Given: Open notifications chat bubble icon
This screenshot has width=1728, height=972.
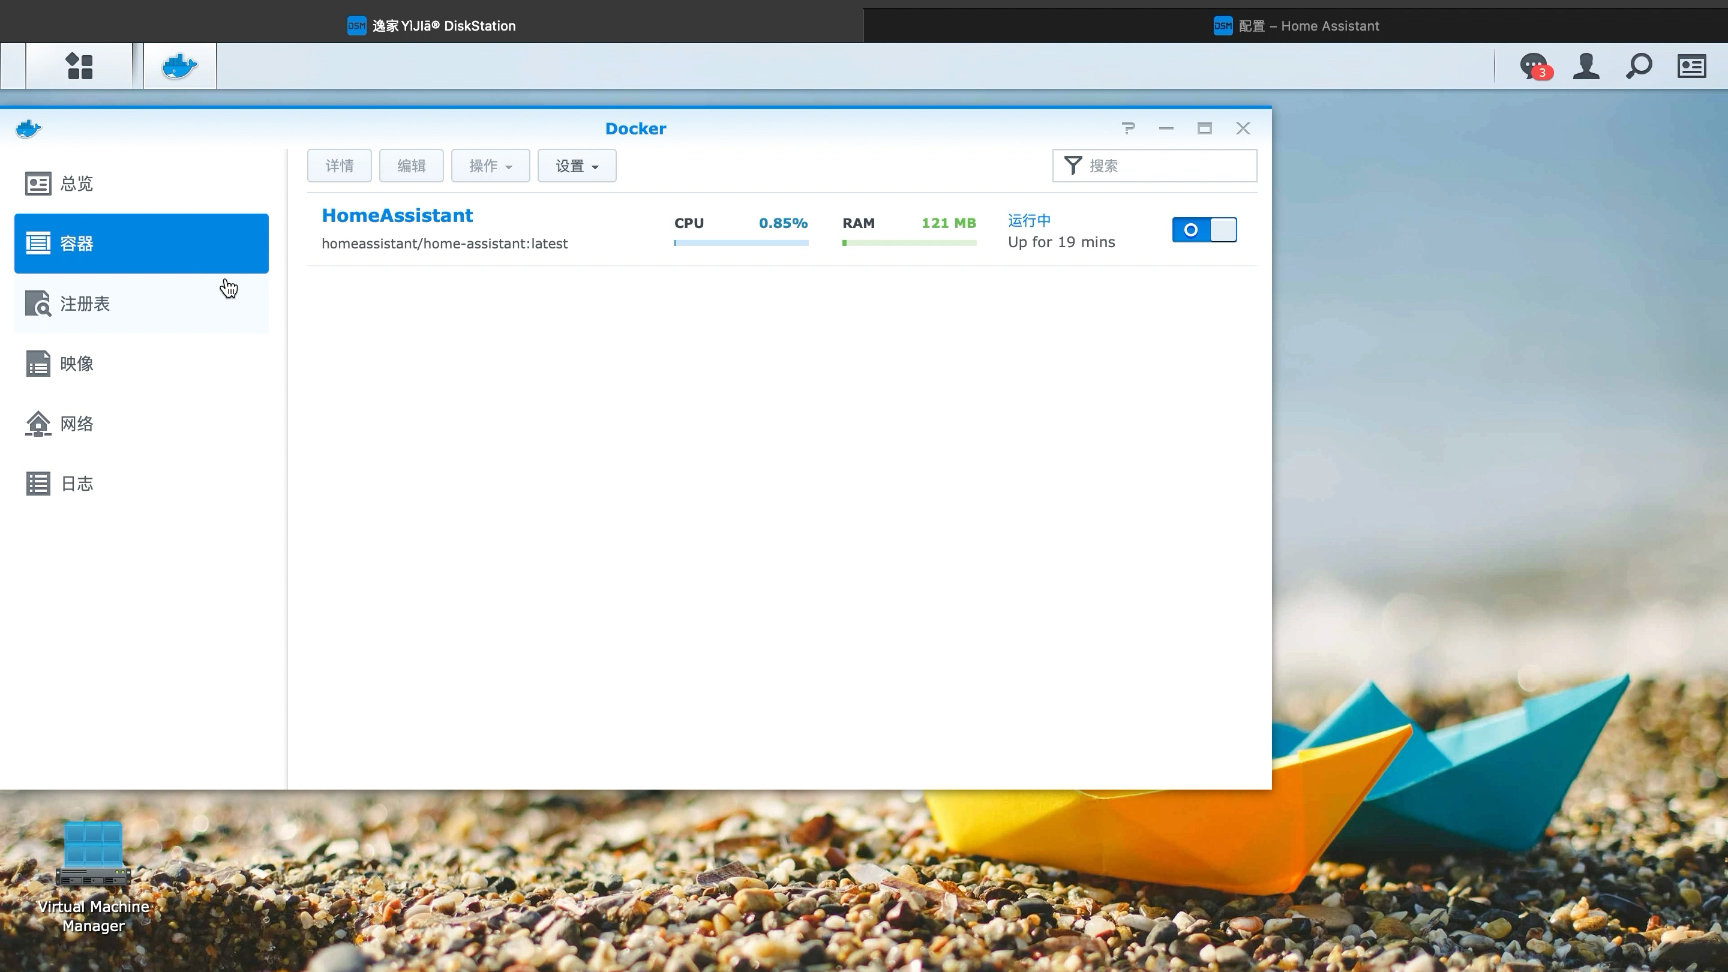Looking at the screenshot, I should pyautogui.click(x=1534, y=67).
